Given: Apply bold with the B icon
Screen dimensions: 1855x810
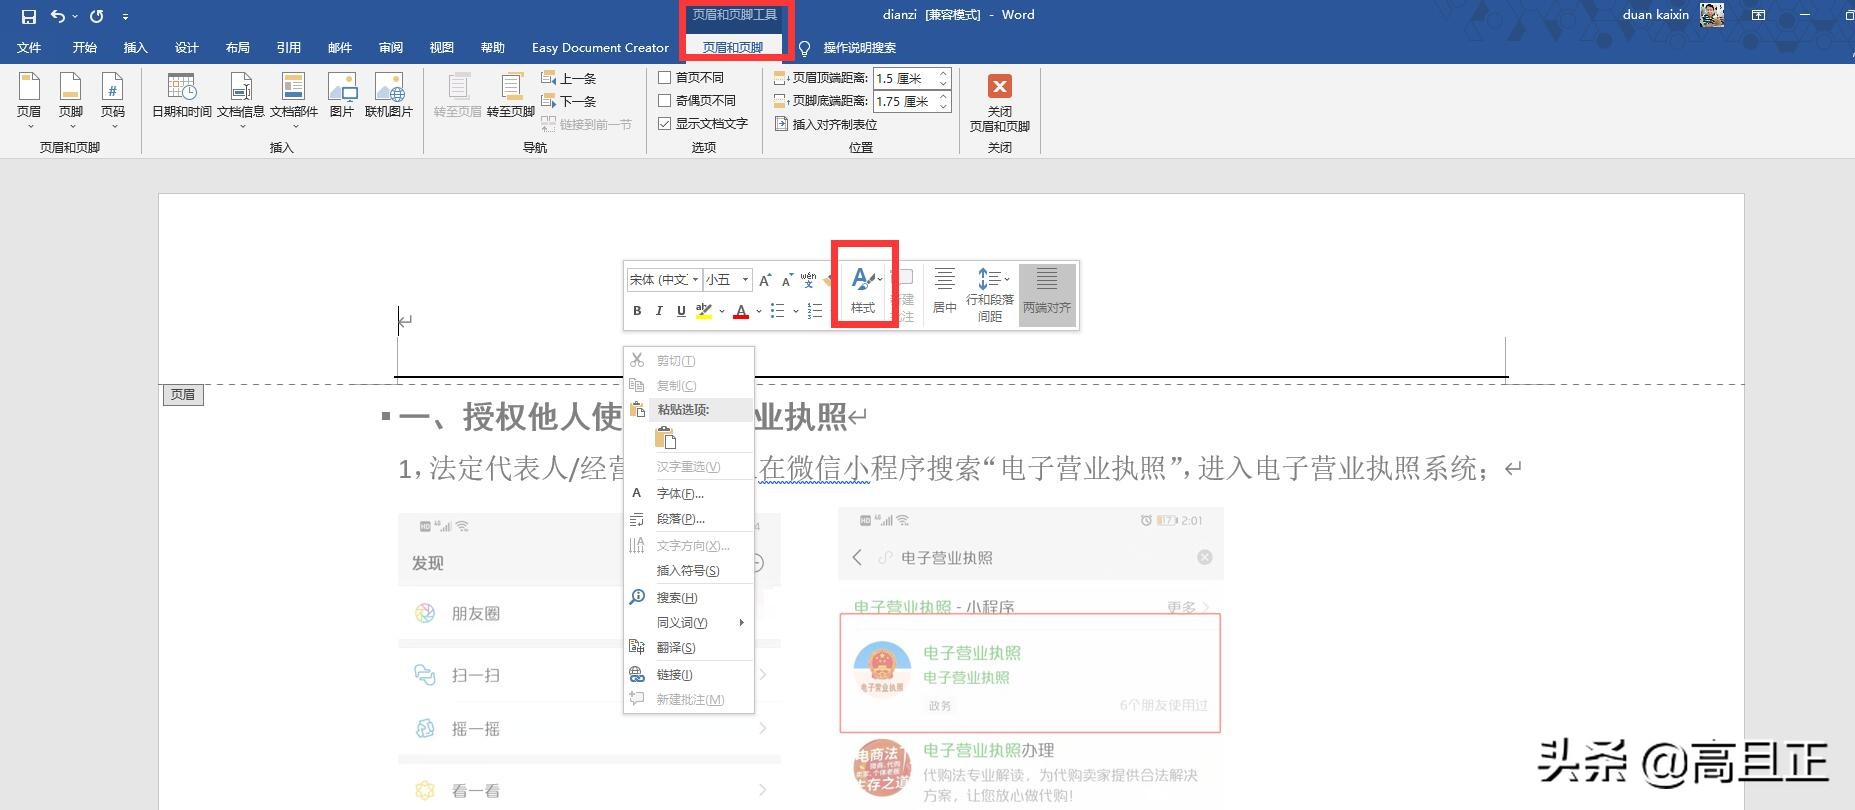Looking at the screenshot, I should (637, 311).
